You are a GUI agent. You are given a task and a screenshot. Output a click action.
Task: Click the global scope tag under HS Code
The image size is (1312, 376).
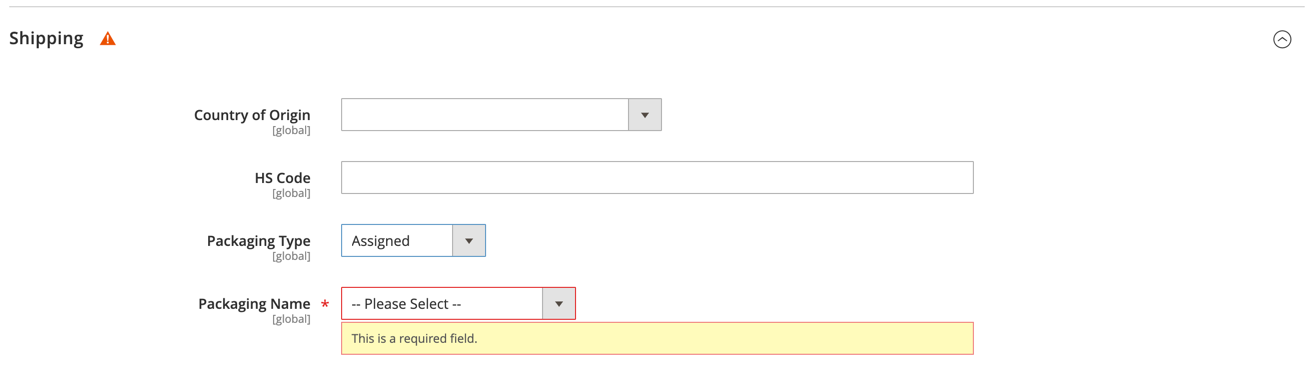pyautogui.click(x=291, y=194)
